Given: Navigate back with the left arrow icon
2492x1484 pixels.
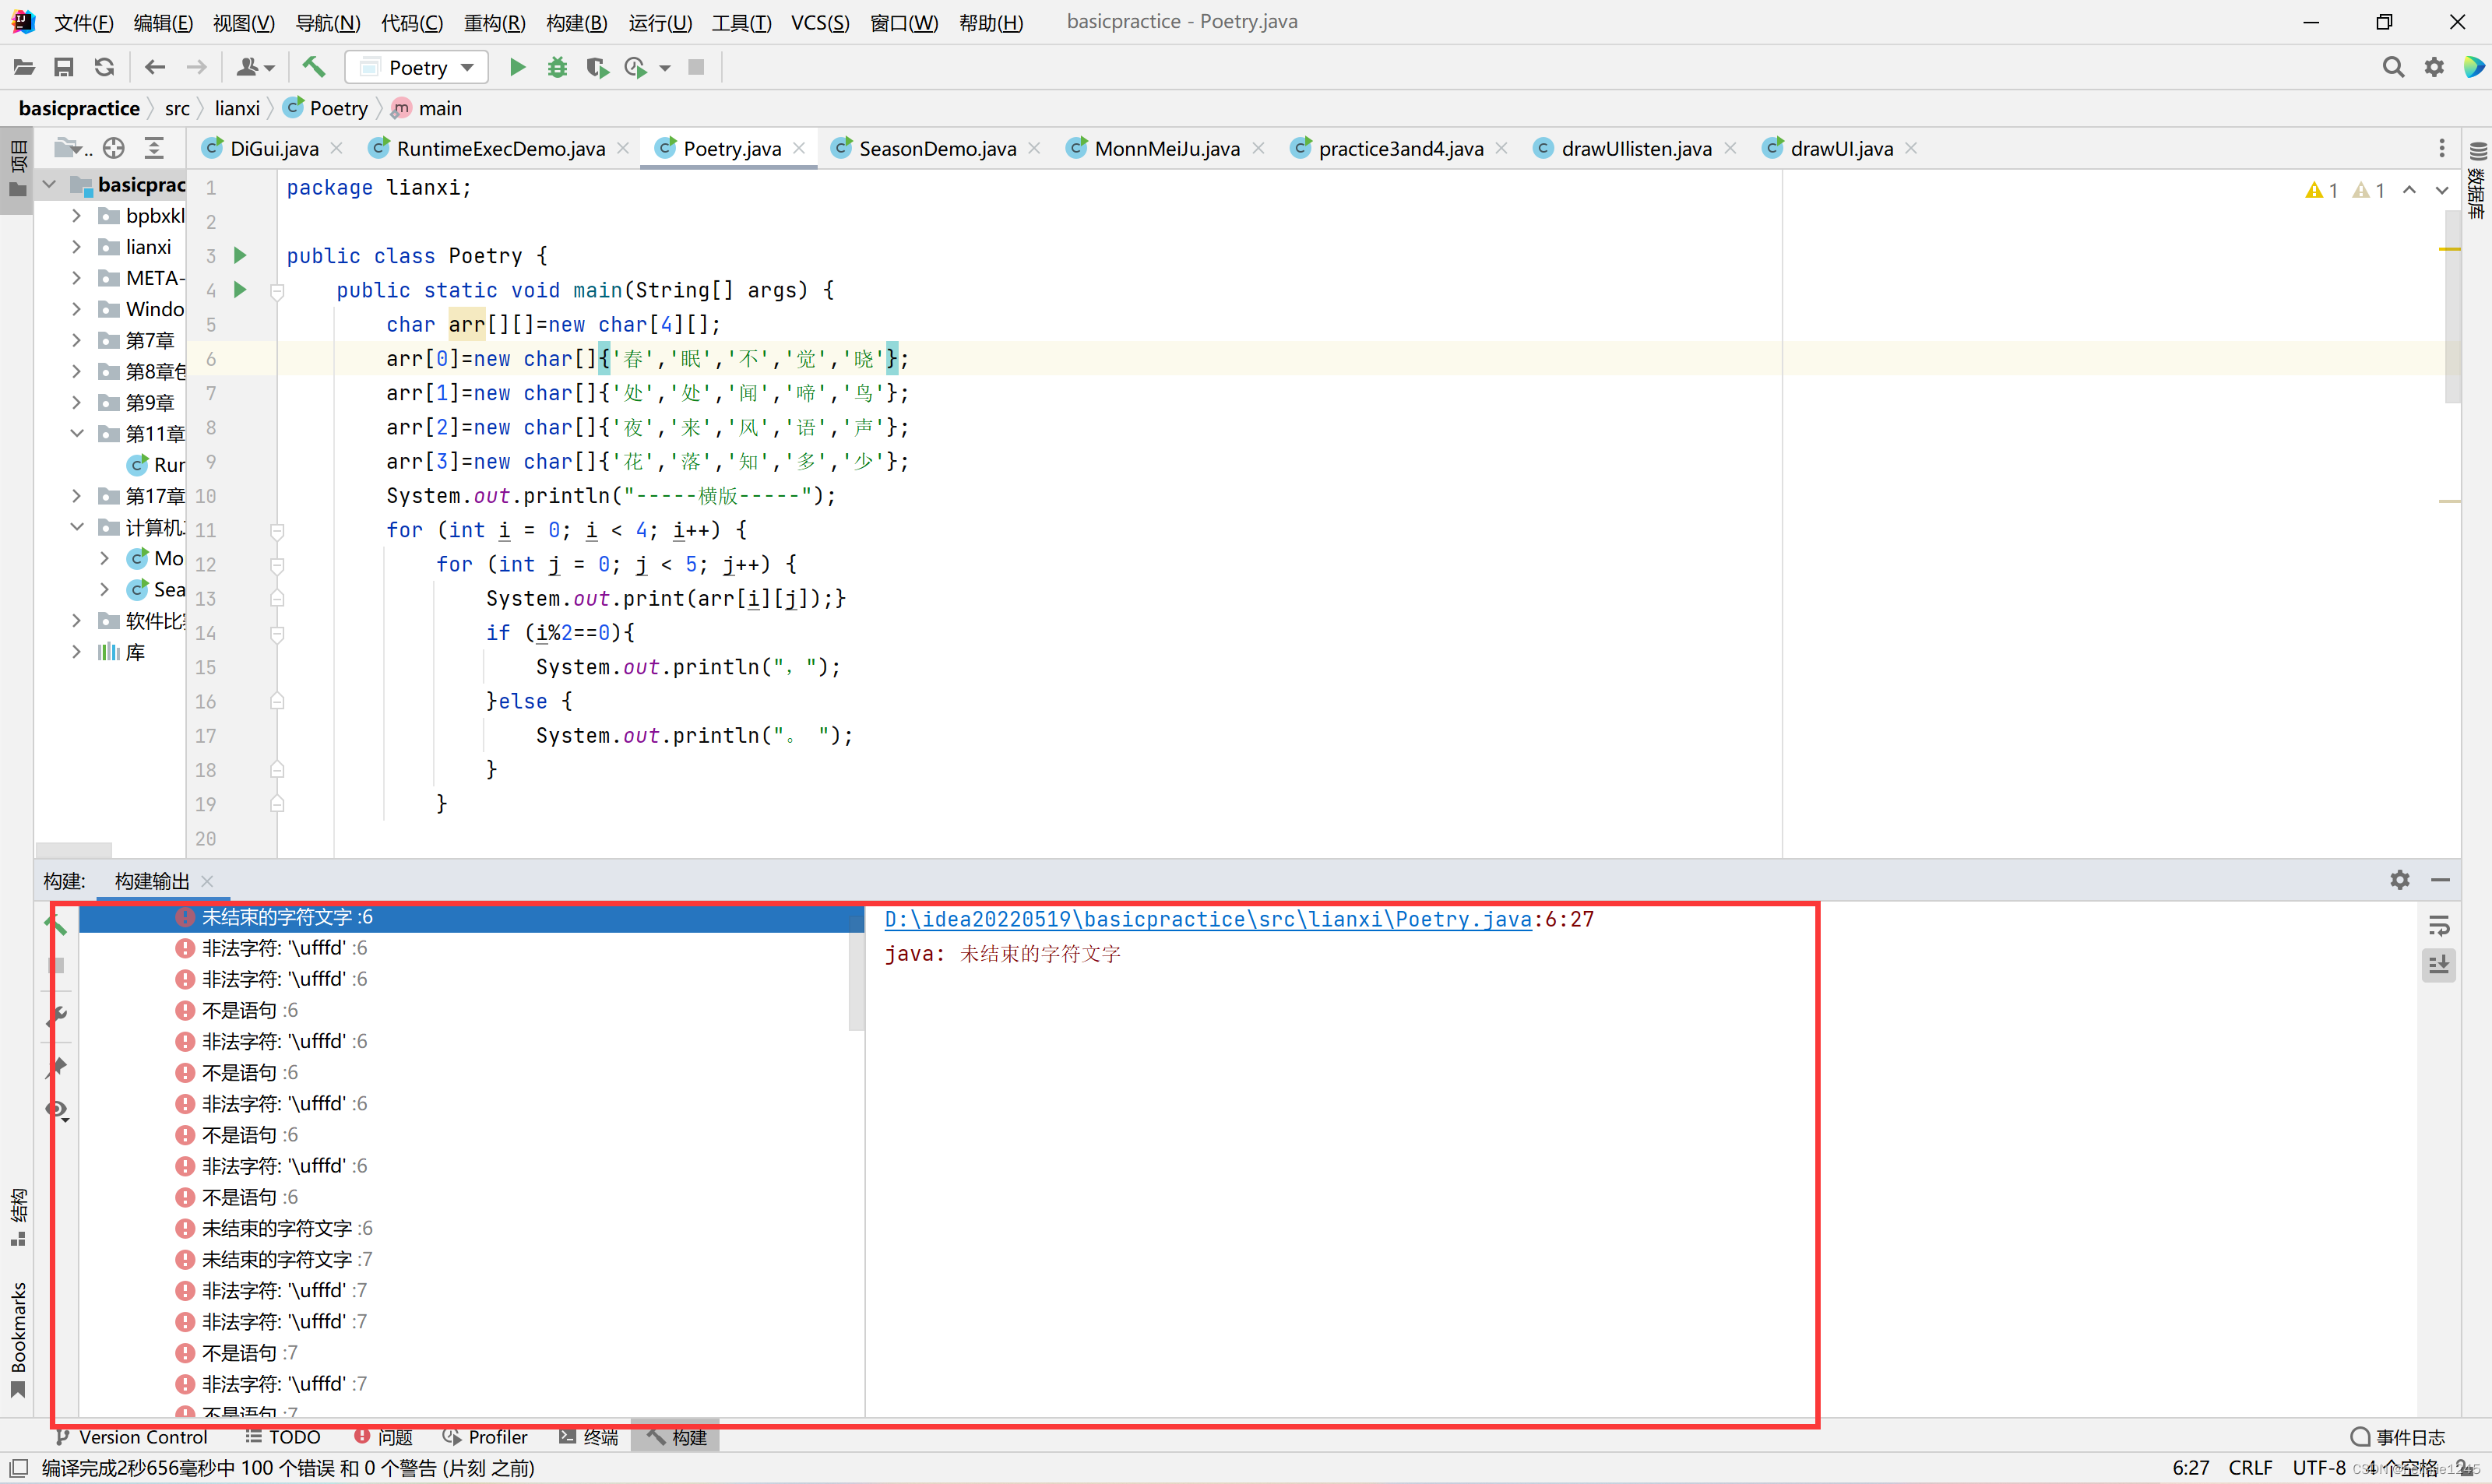Looking at the screenshot, I should (x=155, y=67).
